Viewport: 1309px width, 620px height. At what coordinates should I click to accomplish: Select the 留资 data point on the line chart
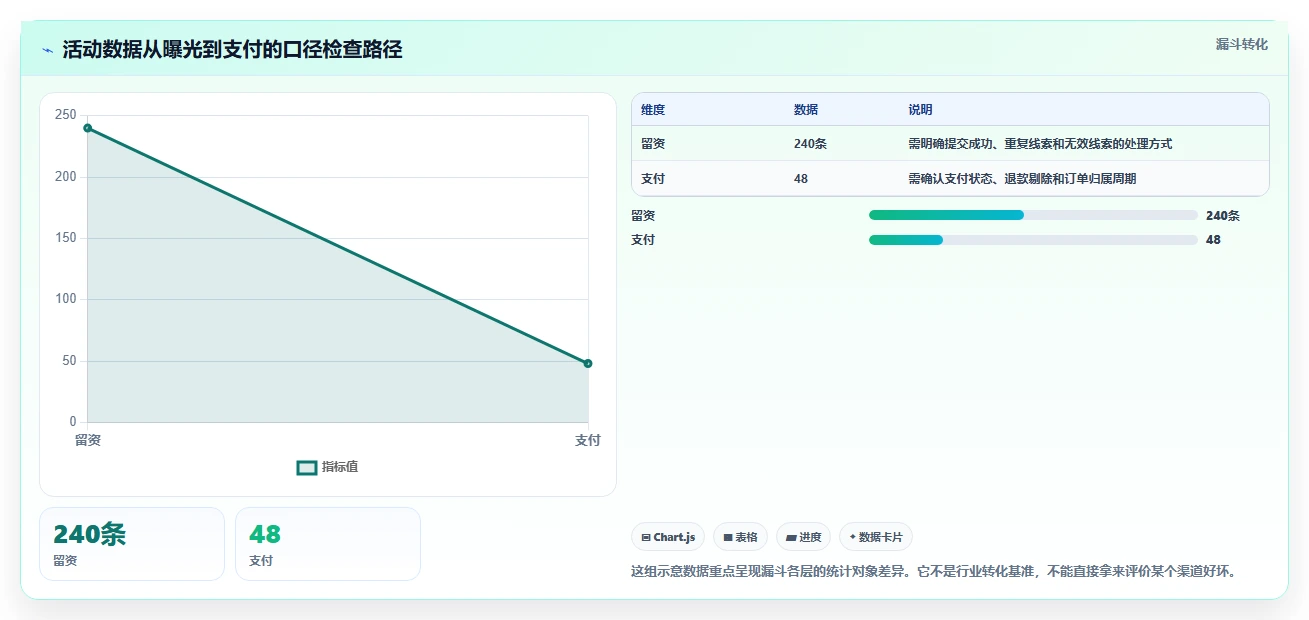88,128
